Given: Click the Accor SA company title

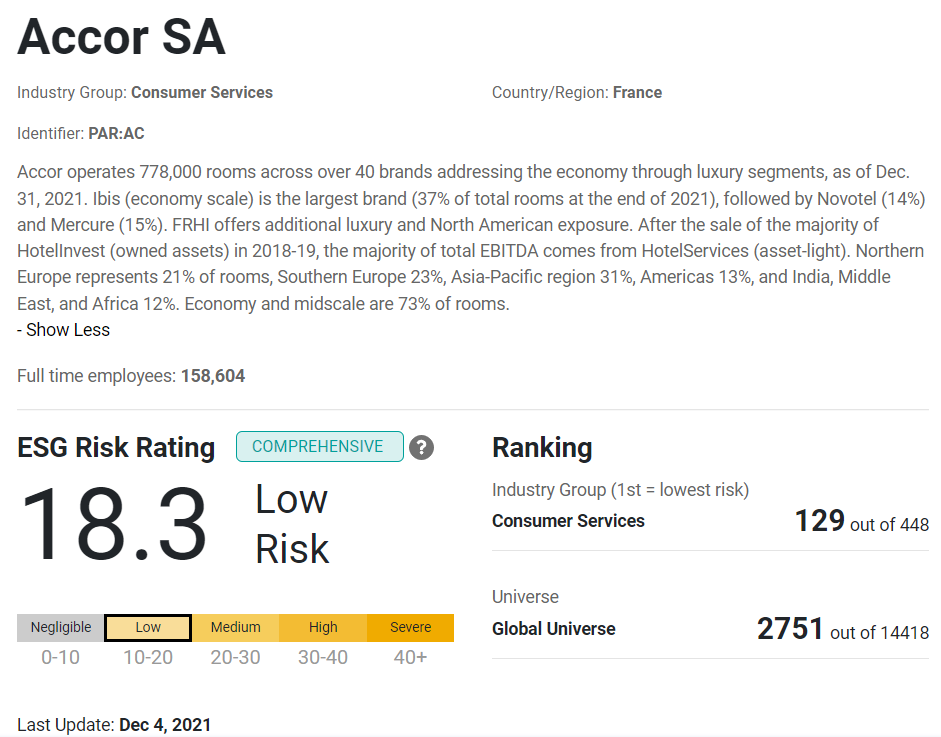Looking at the screenshot, I should pyautogui.click(x=121, y=37).
